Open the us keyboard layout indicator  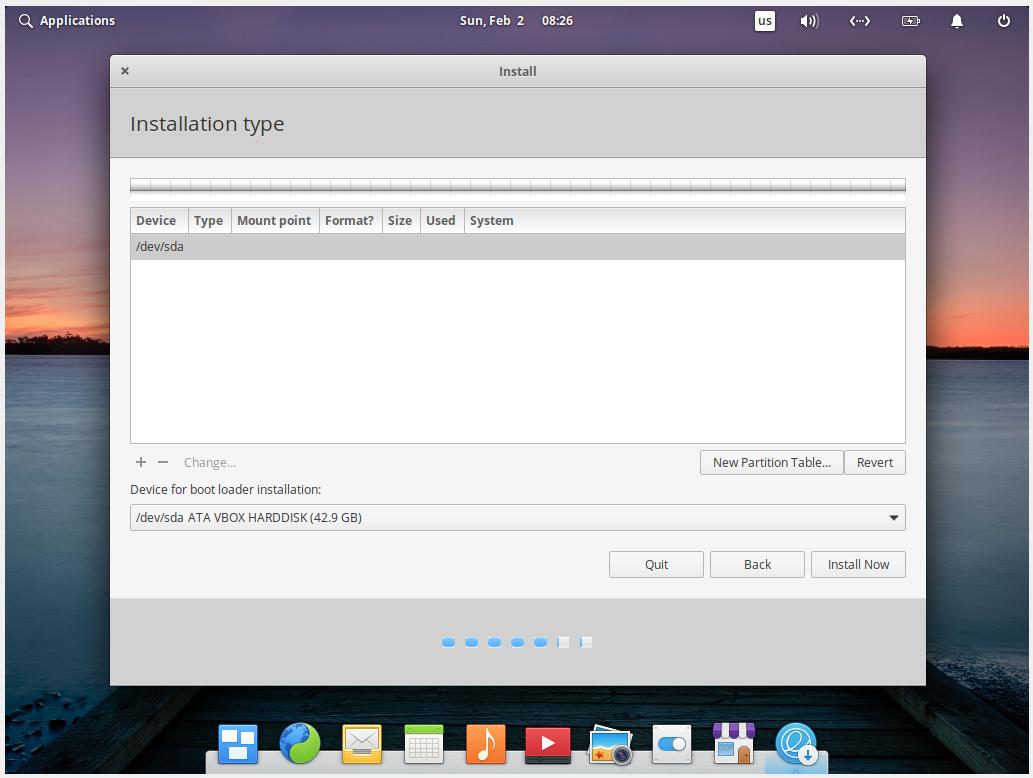pyautogui.click(x=764, y=20)
